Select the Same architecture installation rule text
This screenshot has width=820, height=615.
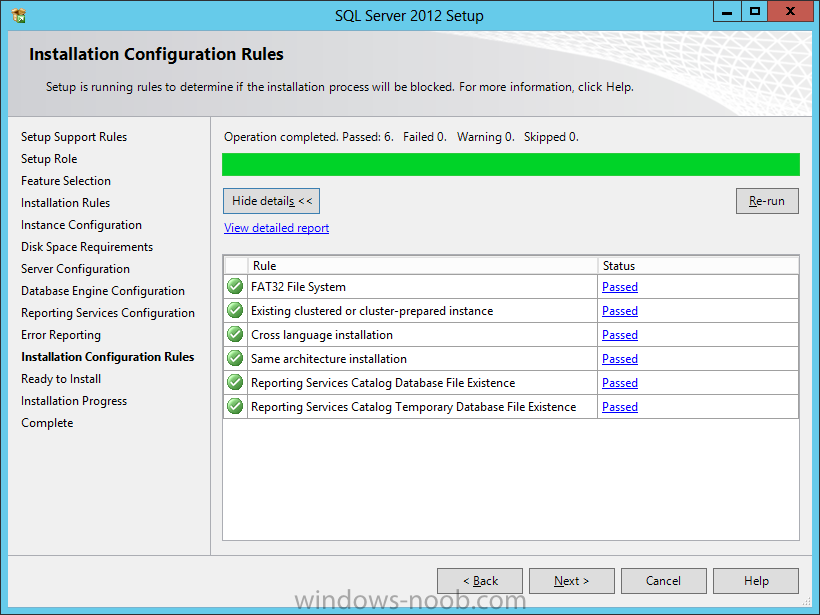pos(328,359)
